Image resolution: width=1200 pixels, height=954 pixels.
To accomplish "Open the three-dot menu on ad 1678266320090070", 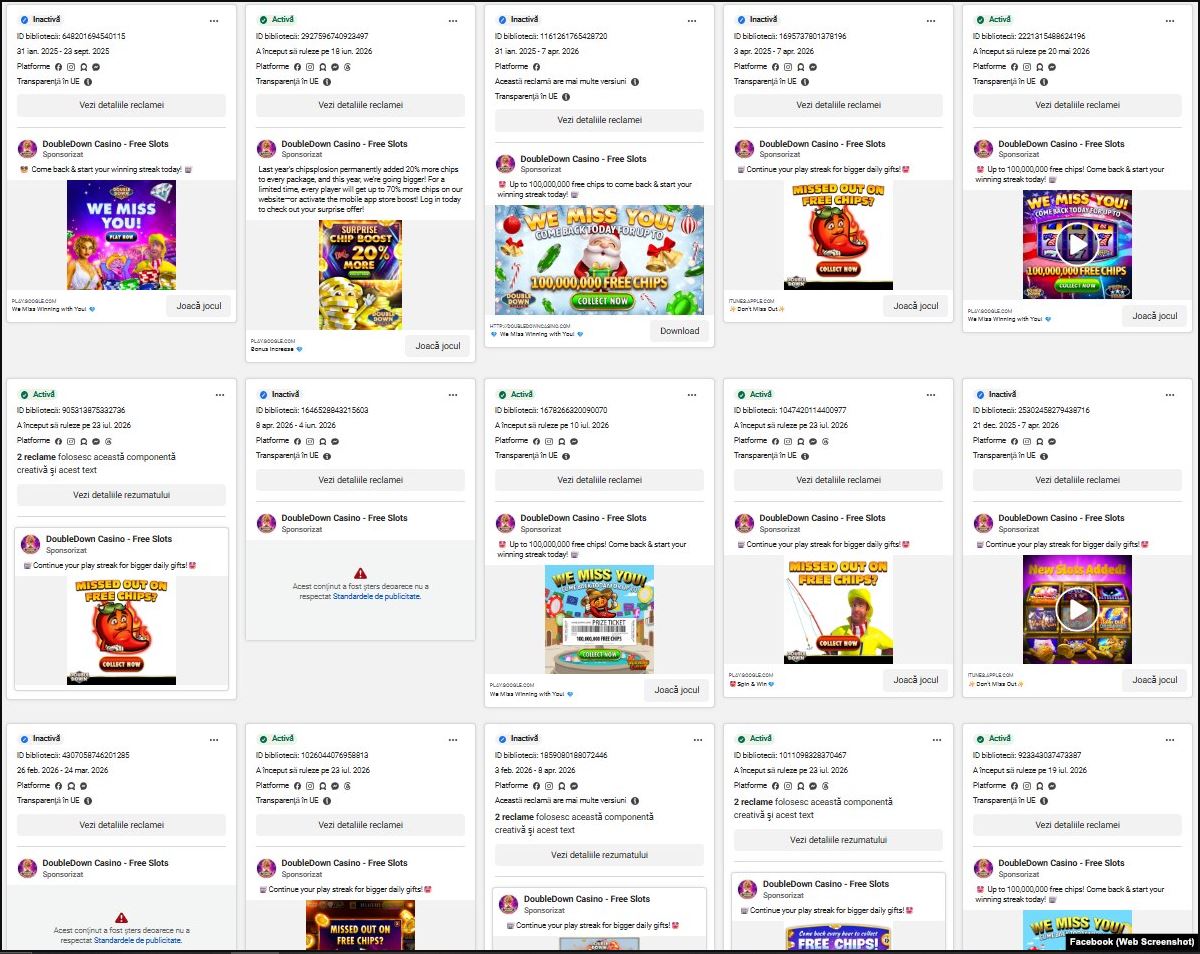I will click(692, 395).
